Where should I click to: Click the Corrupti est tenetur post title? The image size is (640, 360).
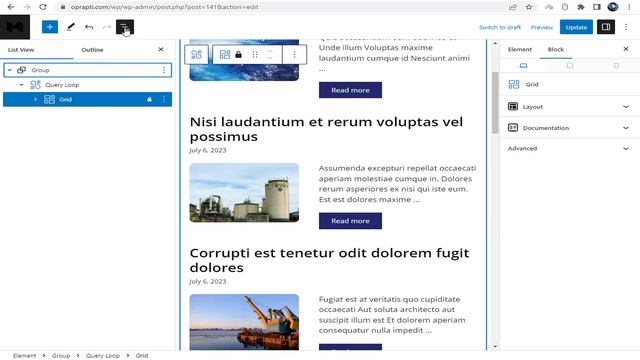pos(329,260)
